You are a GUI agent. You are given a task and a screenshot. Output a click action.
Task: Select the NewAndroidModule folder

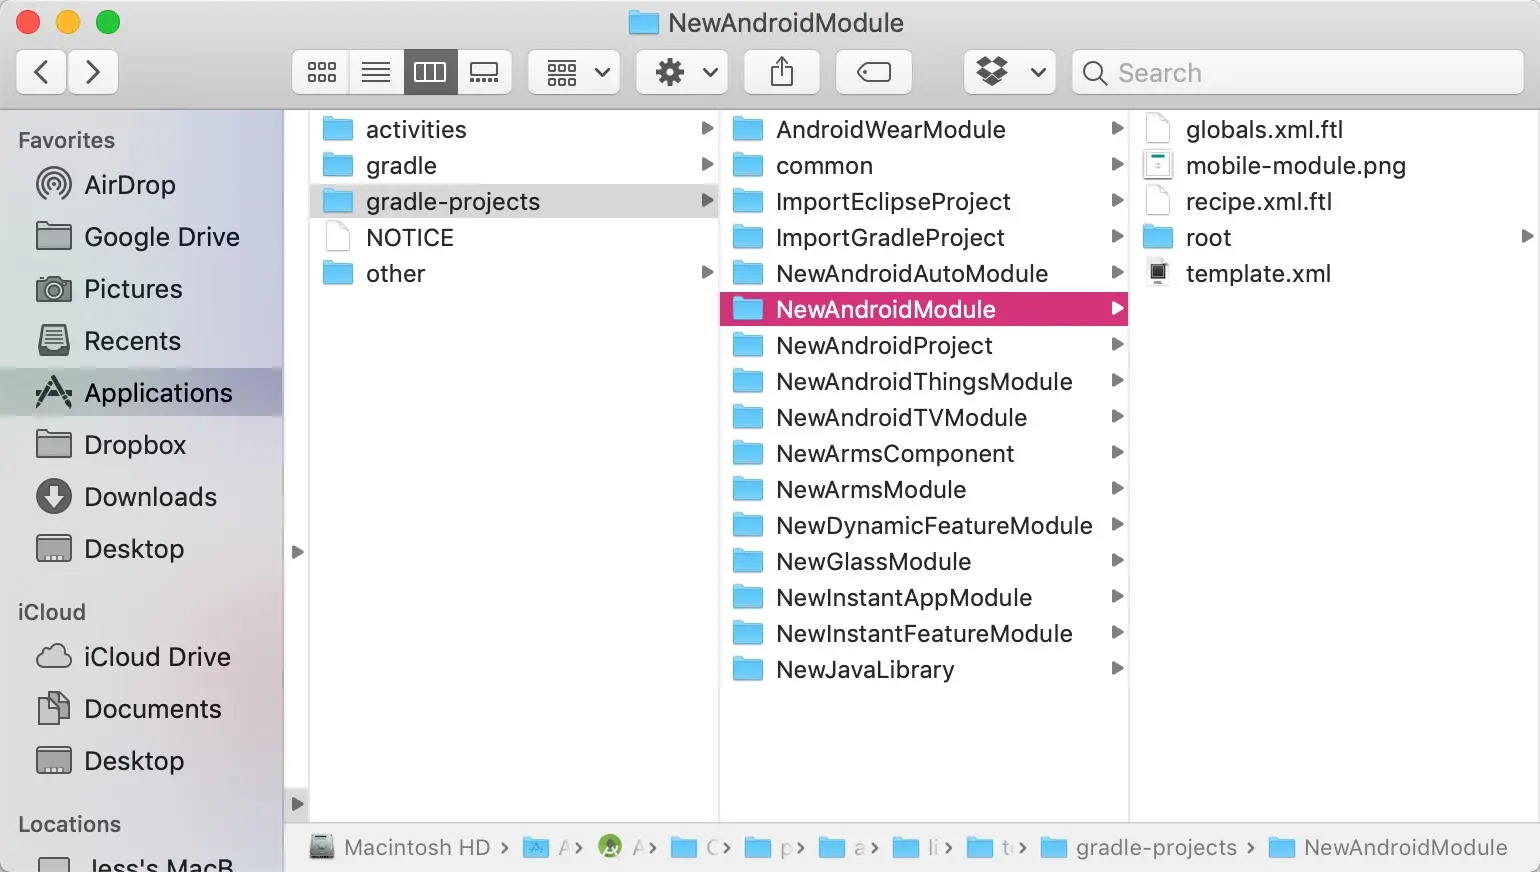(x=923, y=309)
